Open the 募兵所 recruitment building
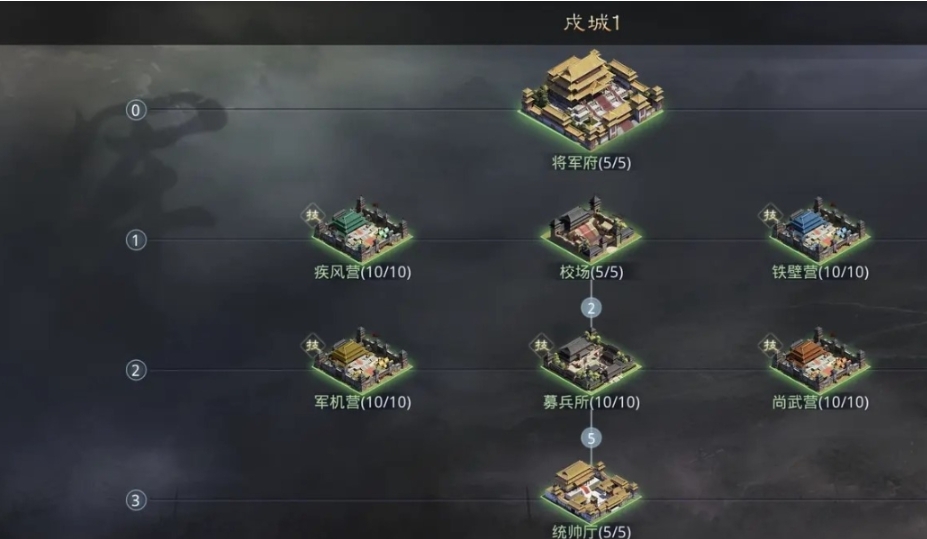 click(x=591, y=361)
